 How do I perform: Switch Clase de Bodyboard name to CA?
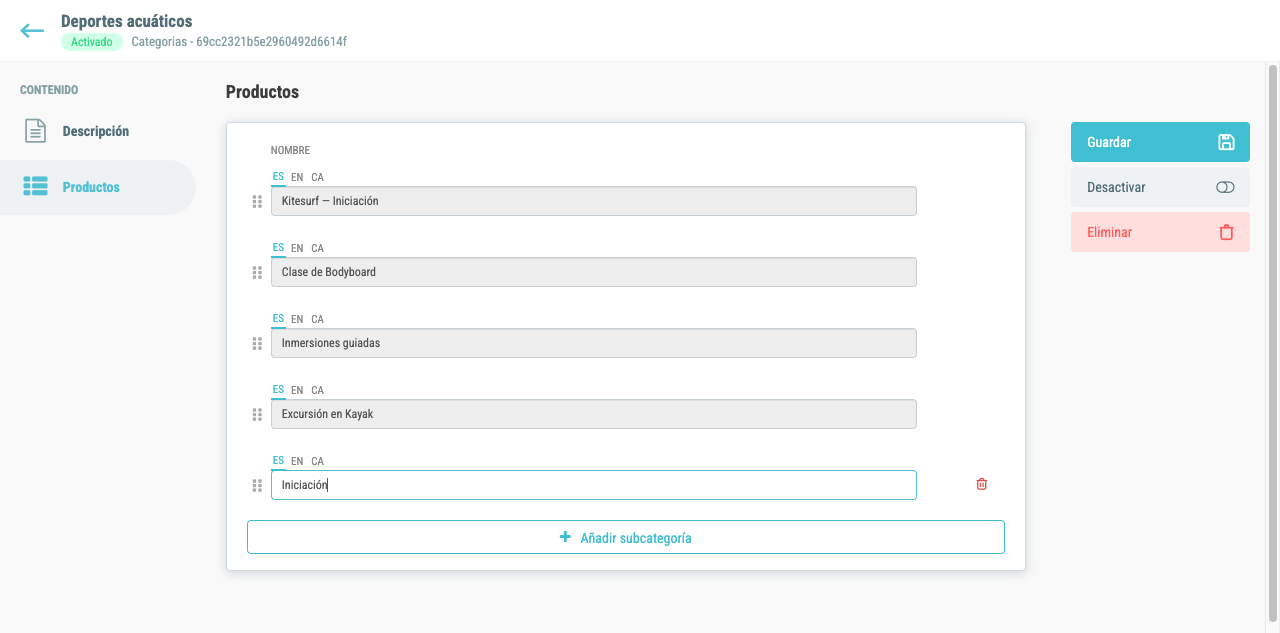click(x=317, y=248)
